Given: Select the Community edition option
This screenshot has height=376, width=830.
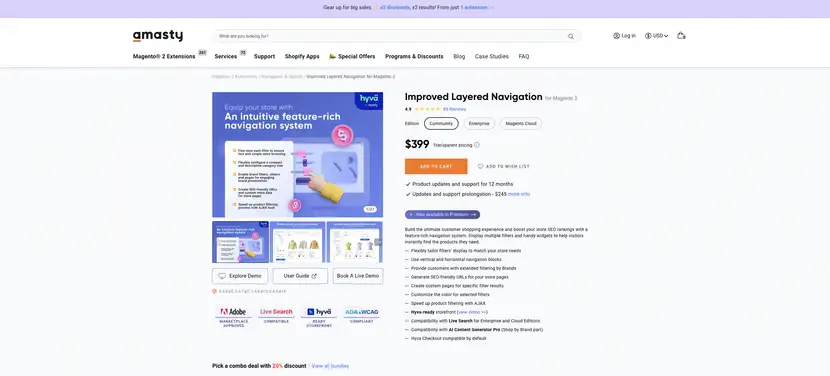Looking at the screenshot, I should (441, 123).
